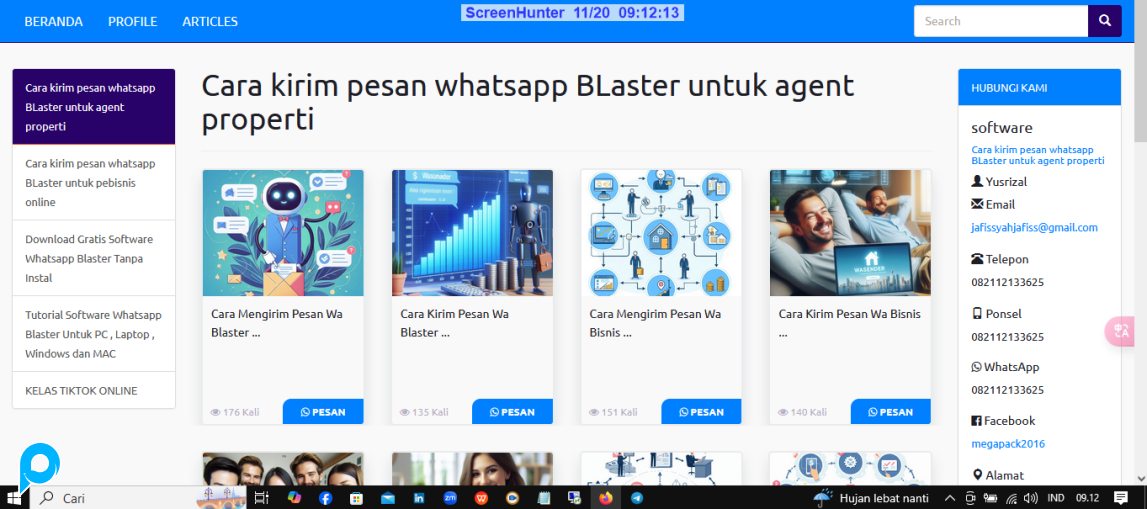1147x509 pixels.
Task: Open Firefox from the taskbar
Action: point(606,498)
